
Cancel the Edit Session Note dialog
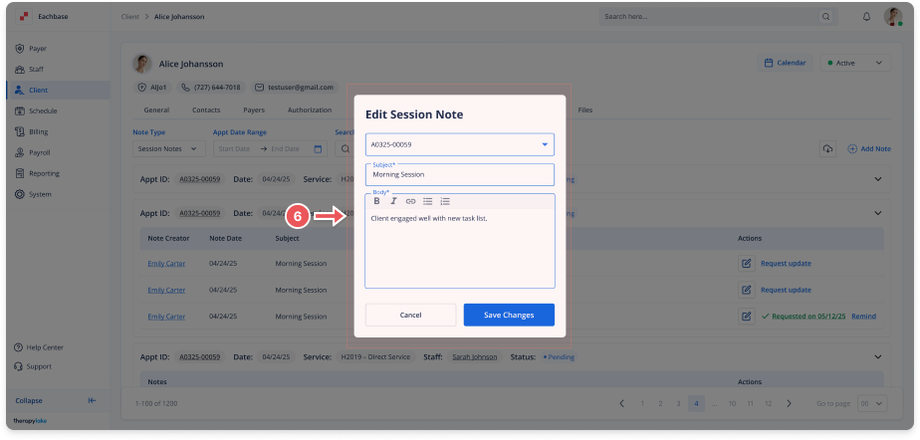[410, 315]
